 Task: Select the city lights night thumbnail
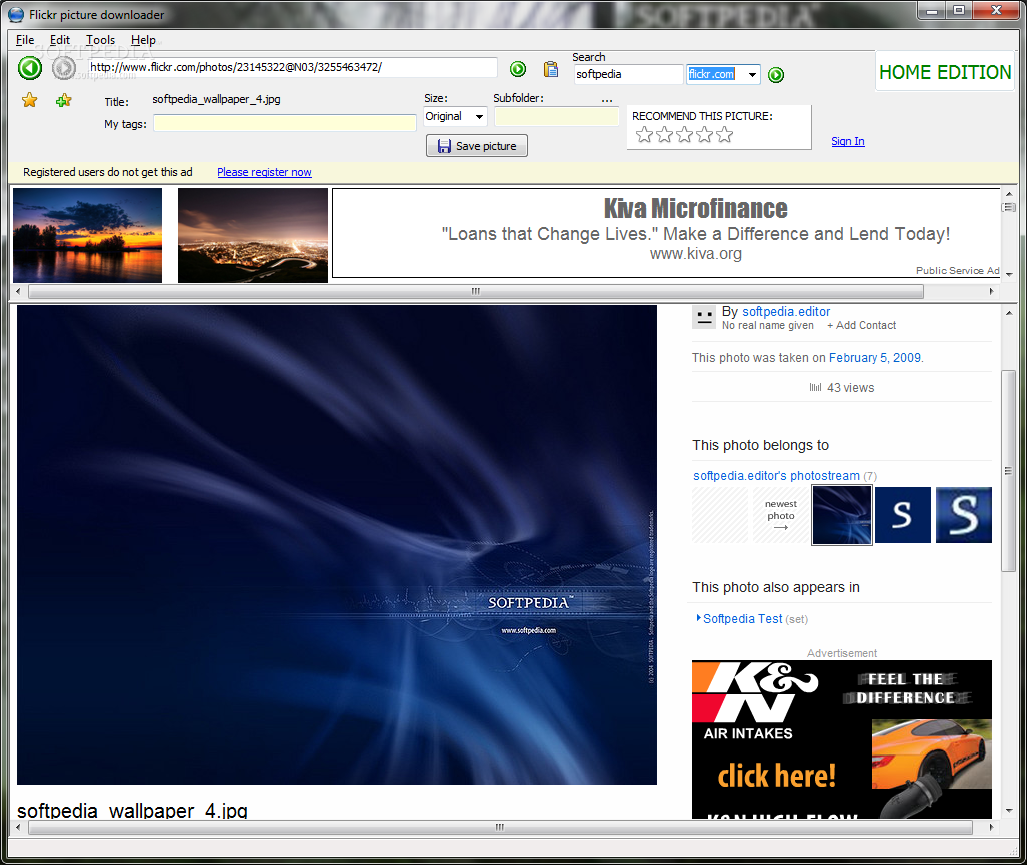point(253,236)
